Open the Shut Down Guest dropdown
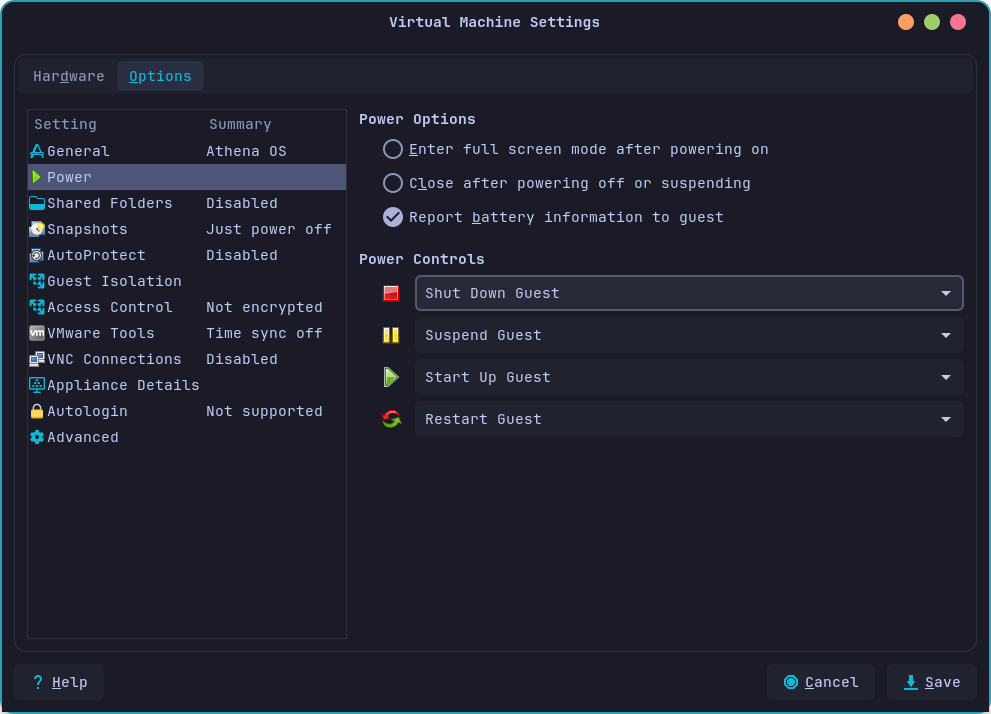991x714 pixels. point(944,293)
